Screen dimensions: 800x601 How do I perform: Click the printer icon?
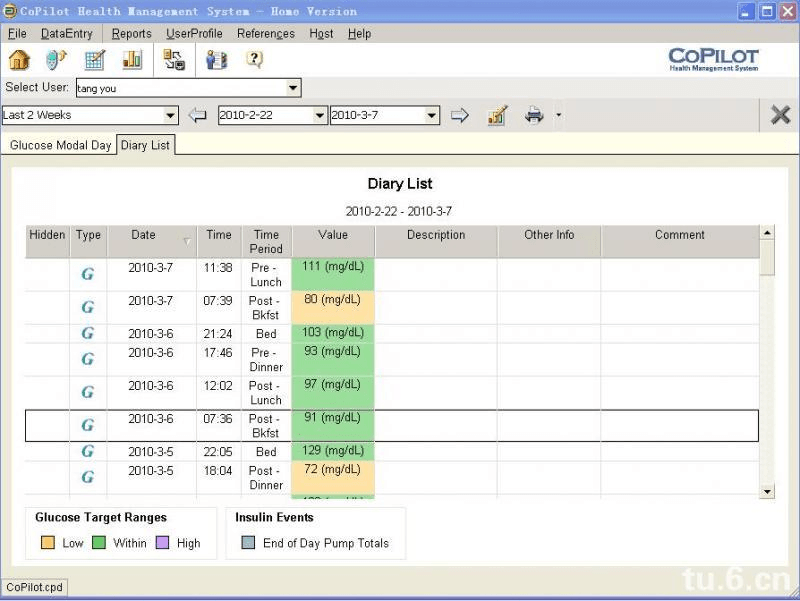(x=534, y=115)
